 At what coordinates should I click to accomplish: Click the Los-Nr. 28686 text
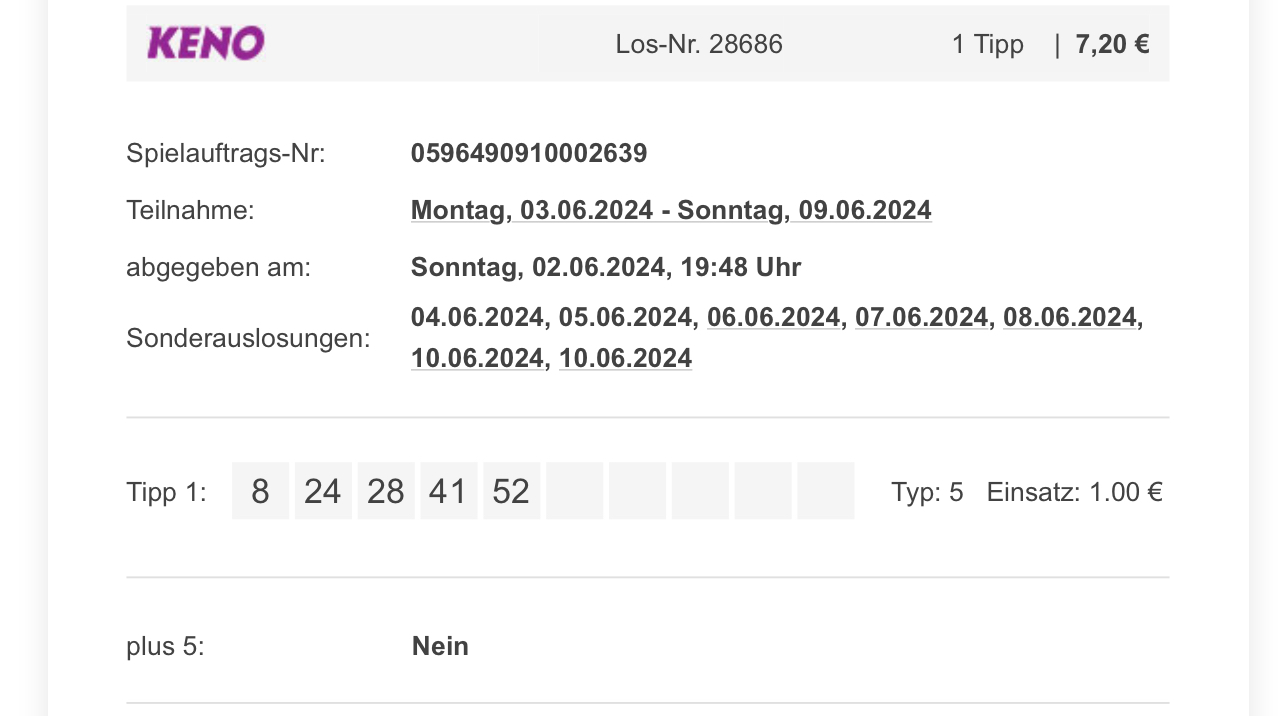pos(699,44)
